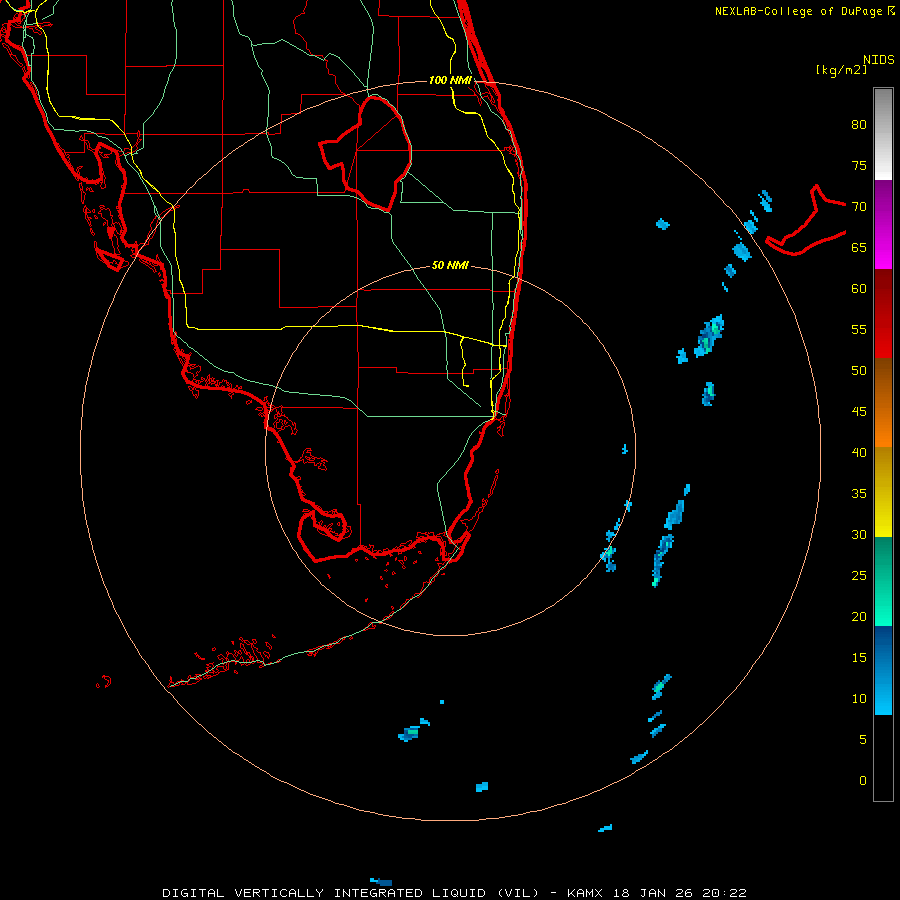The width and height of the screenshot is (900, 900).
Task: Click the (VIL) abbreviation in caption
Action: tap(518, 893)
